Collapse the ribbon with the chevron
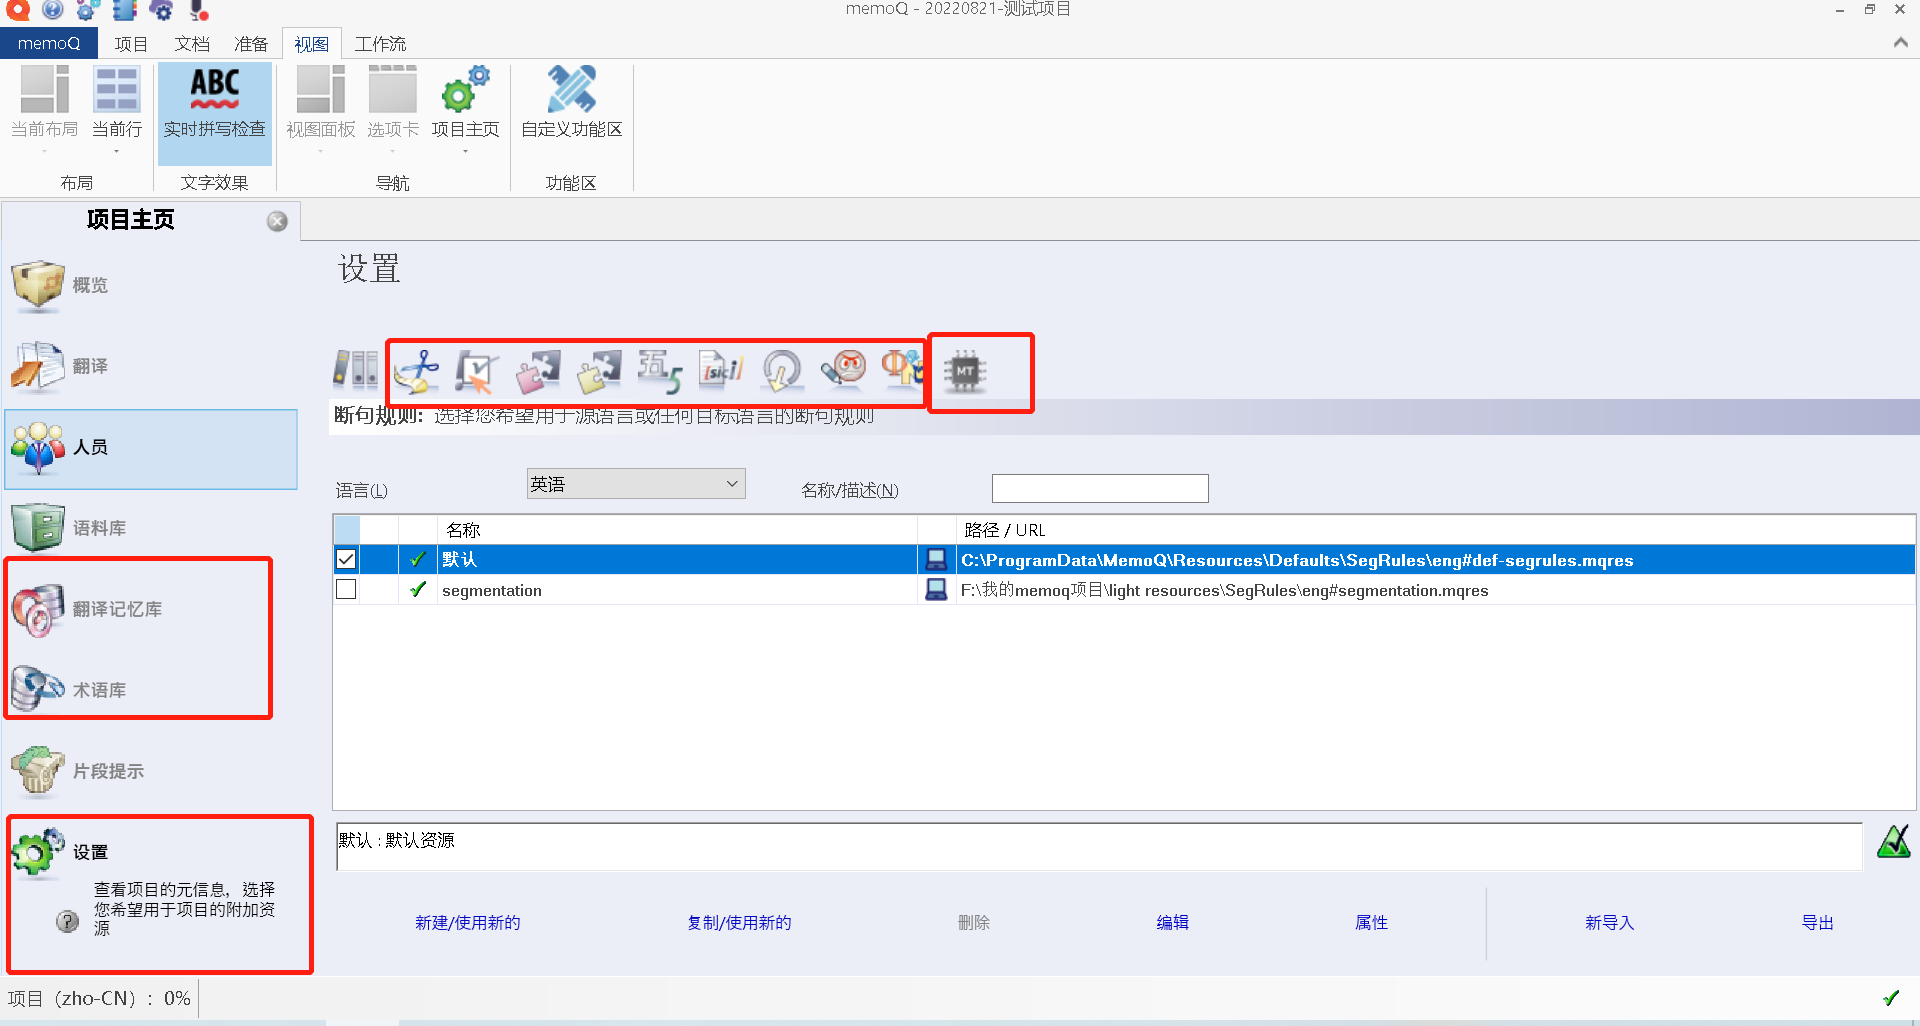 tap(1900, 42)
